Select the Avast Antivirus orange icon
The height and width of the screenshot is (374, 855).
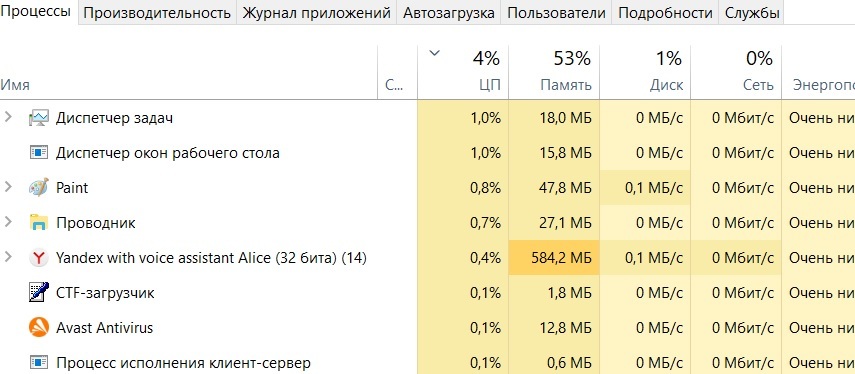[x=39, y=328]
